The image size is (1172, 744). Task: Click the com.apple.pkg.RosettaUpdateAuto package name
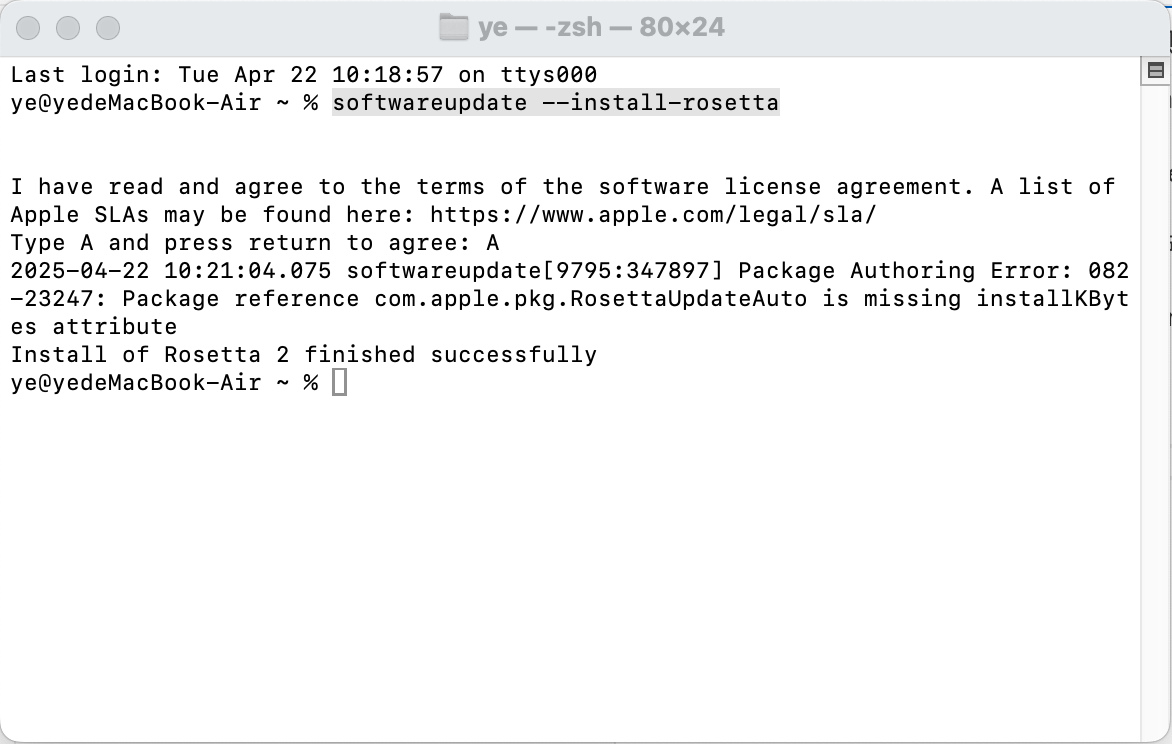590,298
